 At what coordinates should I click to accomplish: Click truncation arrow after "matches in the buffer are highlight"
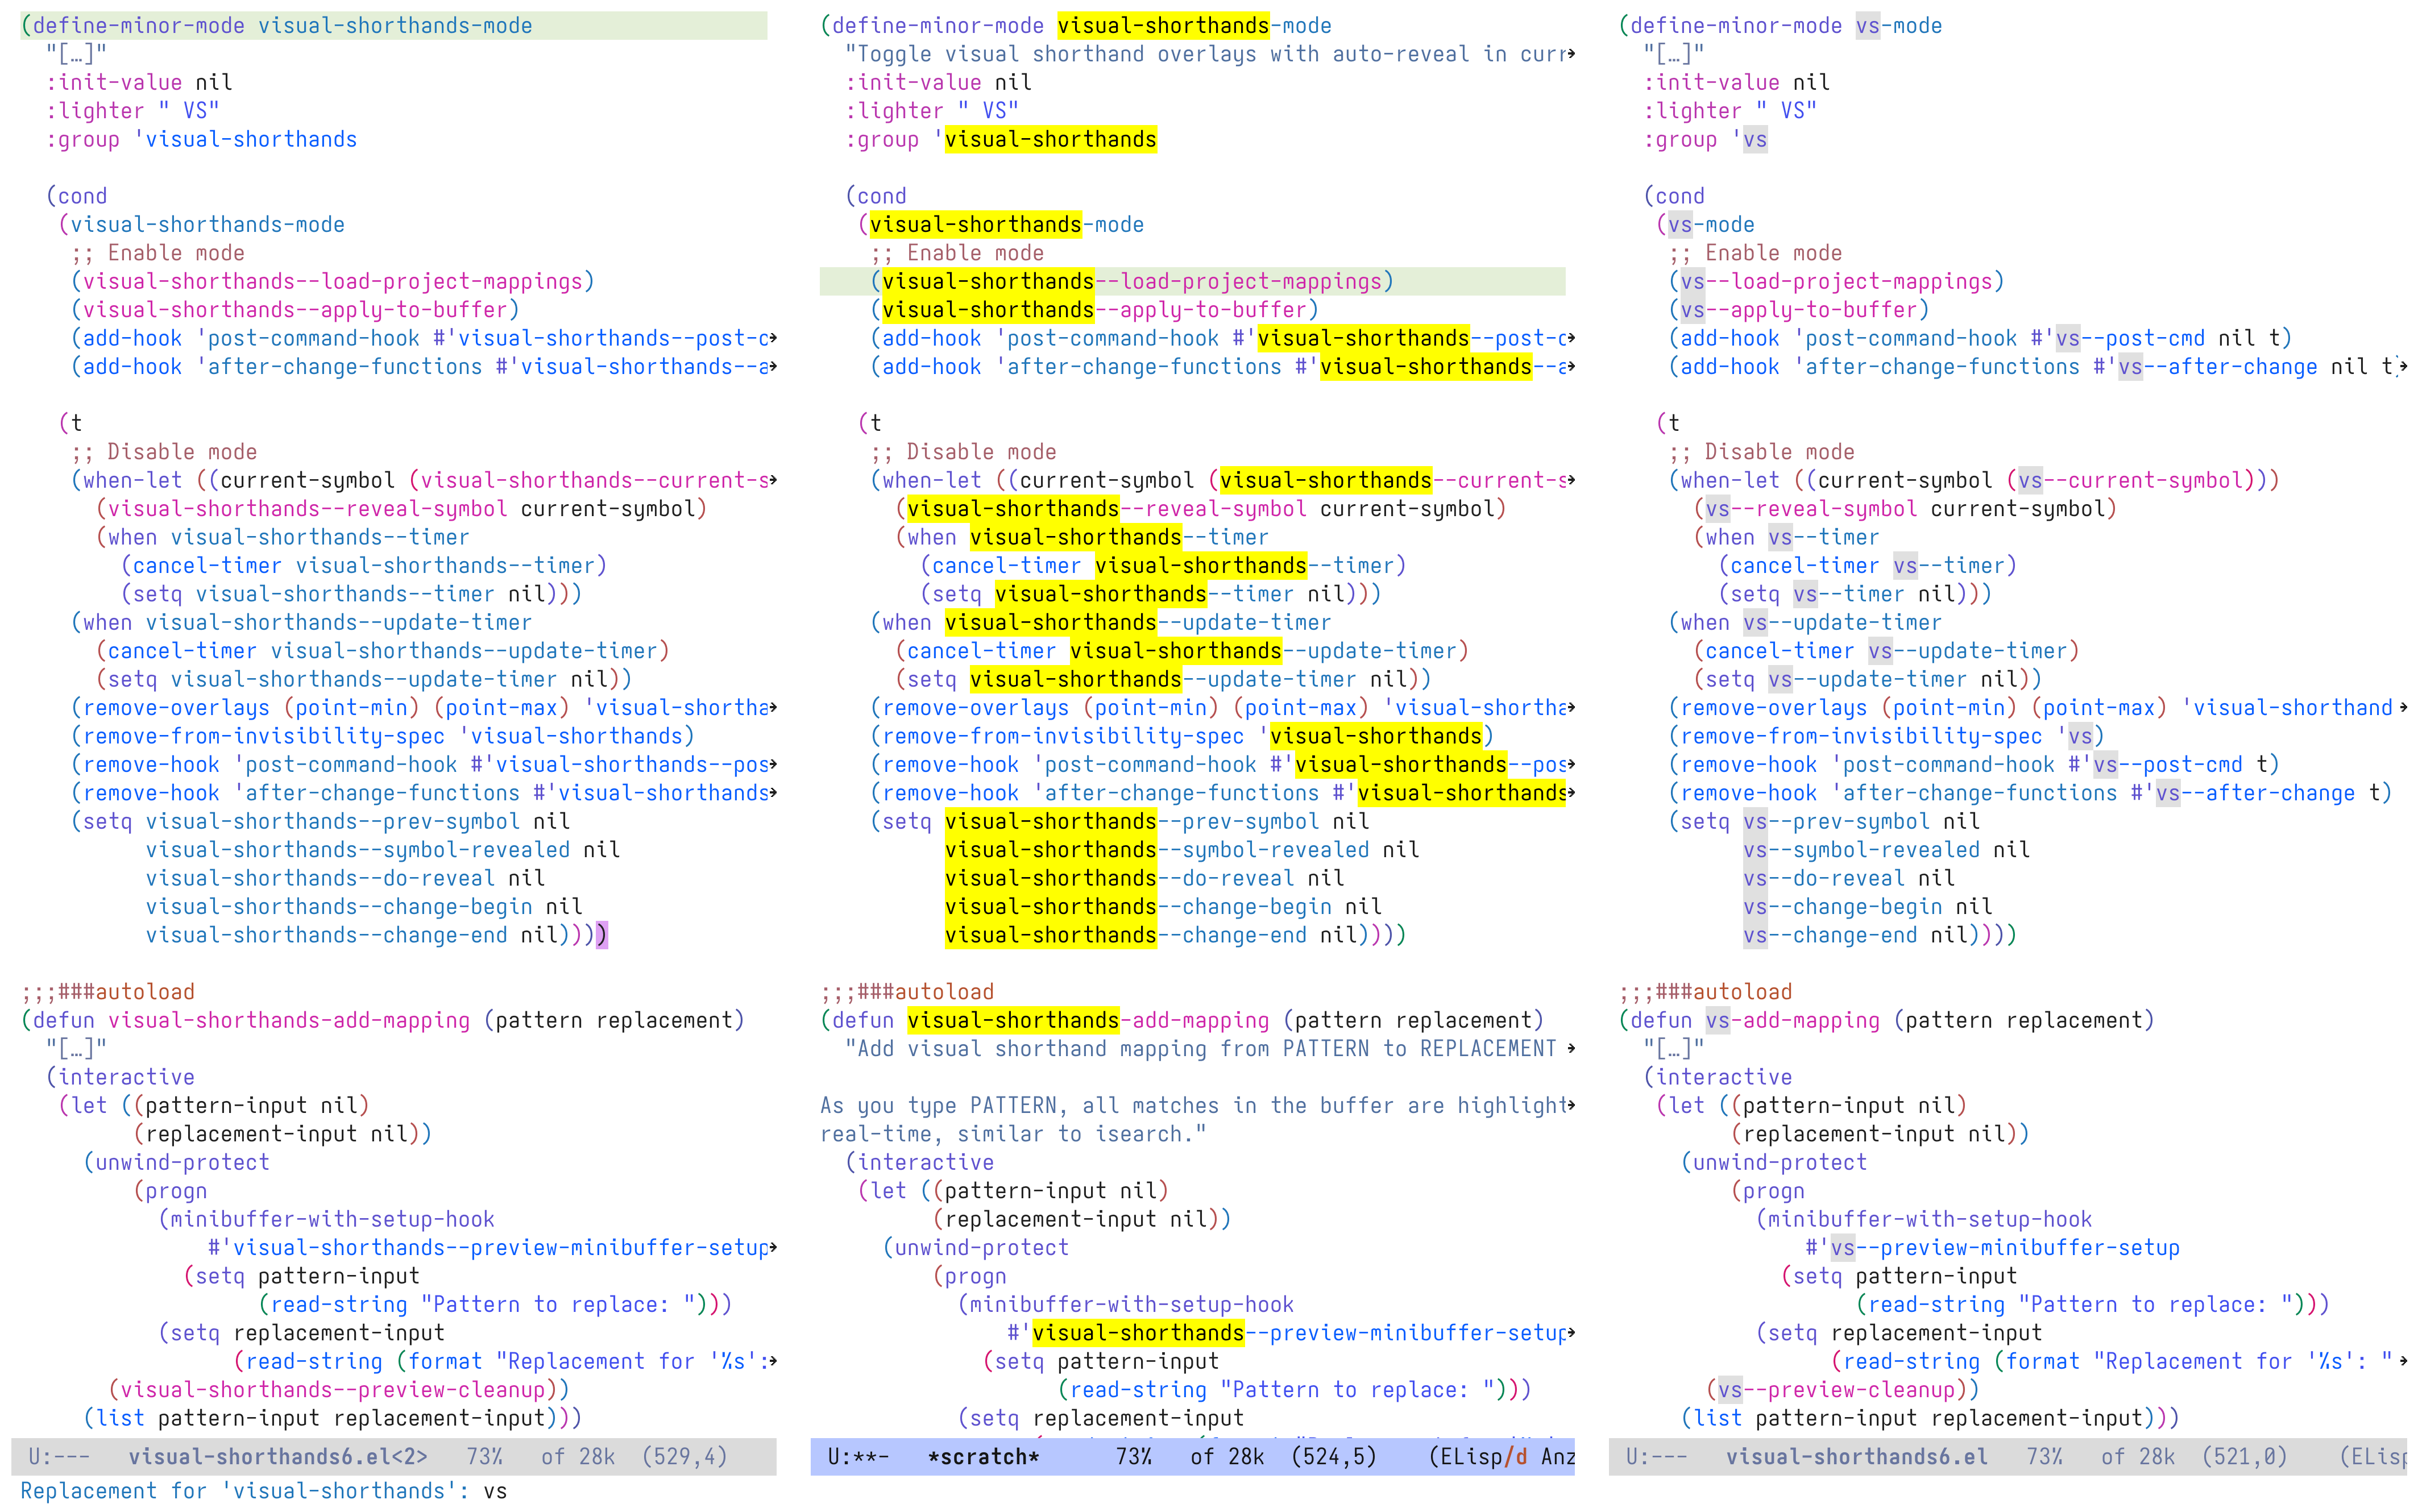click(1571, 1106)
